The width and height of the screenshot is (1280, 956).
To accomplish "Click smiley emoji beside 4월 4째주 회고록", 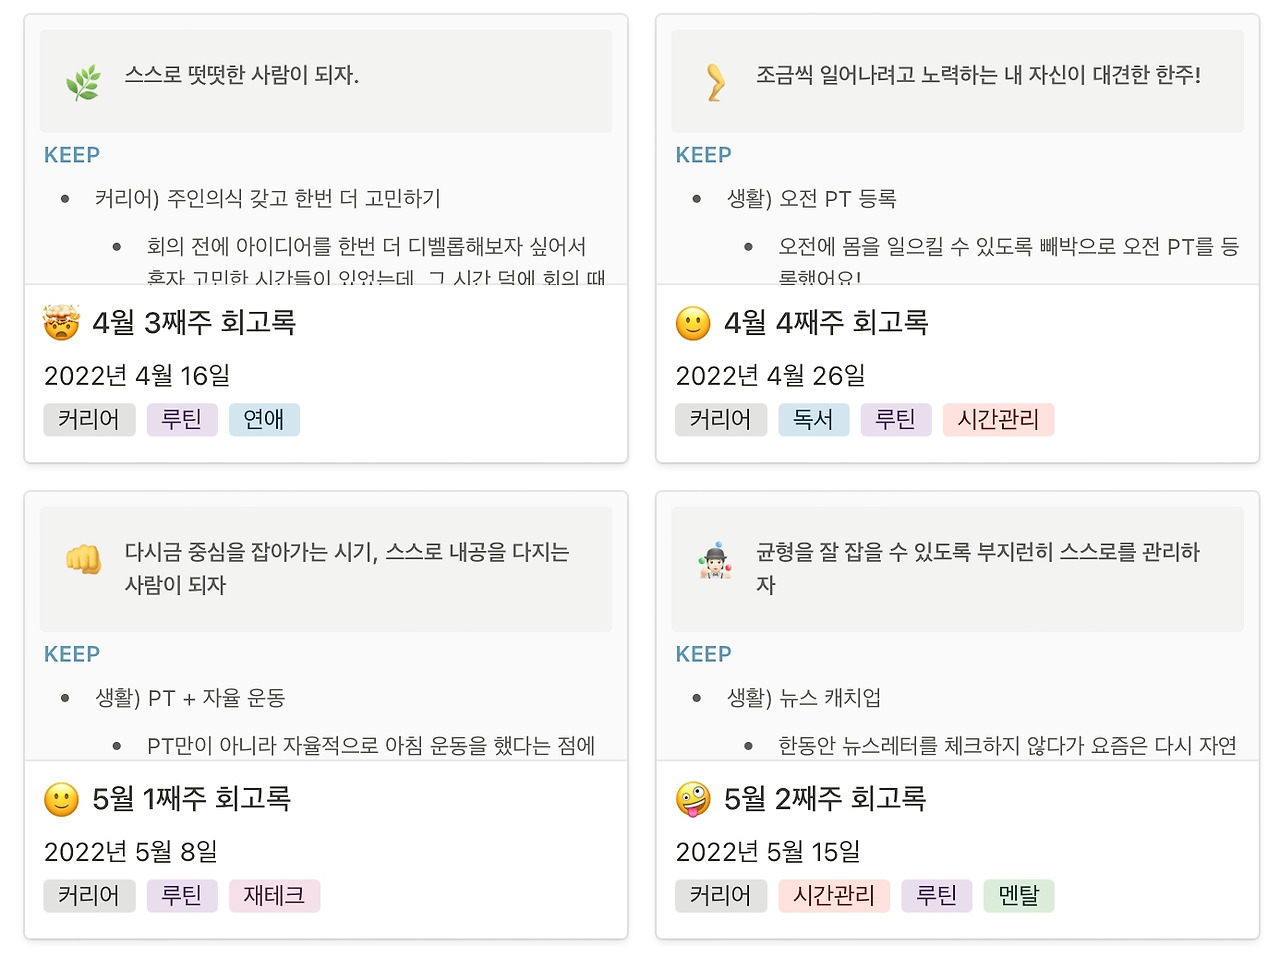I will tap(693, 323).
